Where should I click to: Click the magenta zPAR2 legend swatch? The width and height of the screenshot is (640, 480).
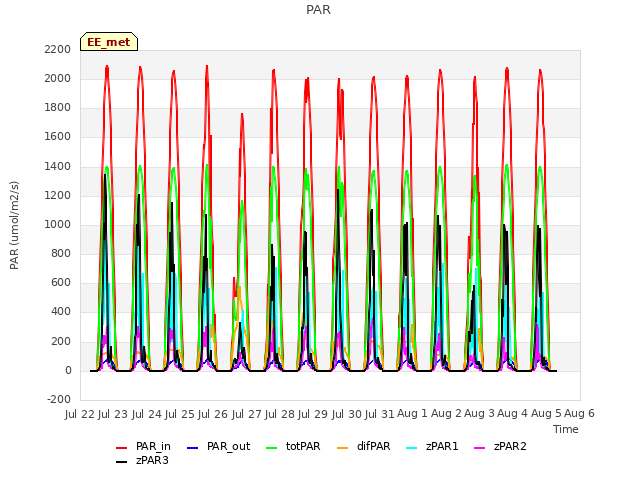pyautogui.click(x=480, y=448)
